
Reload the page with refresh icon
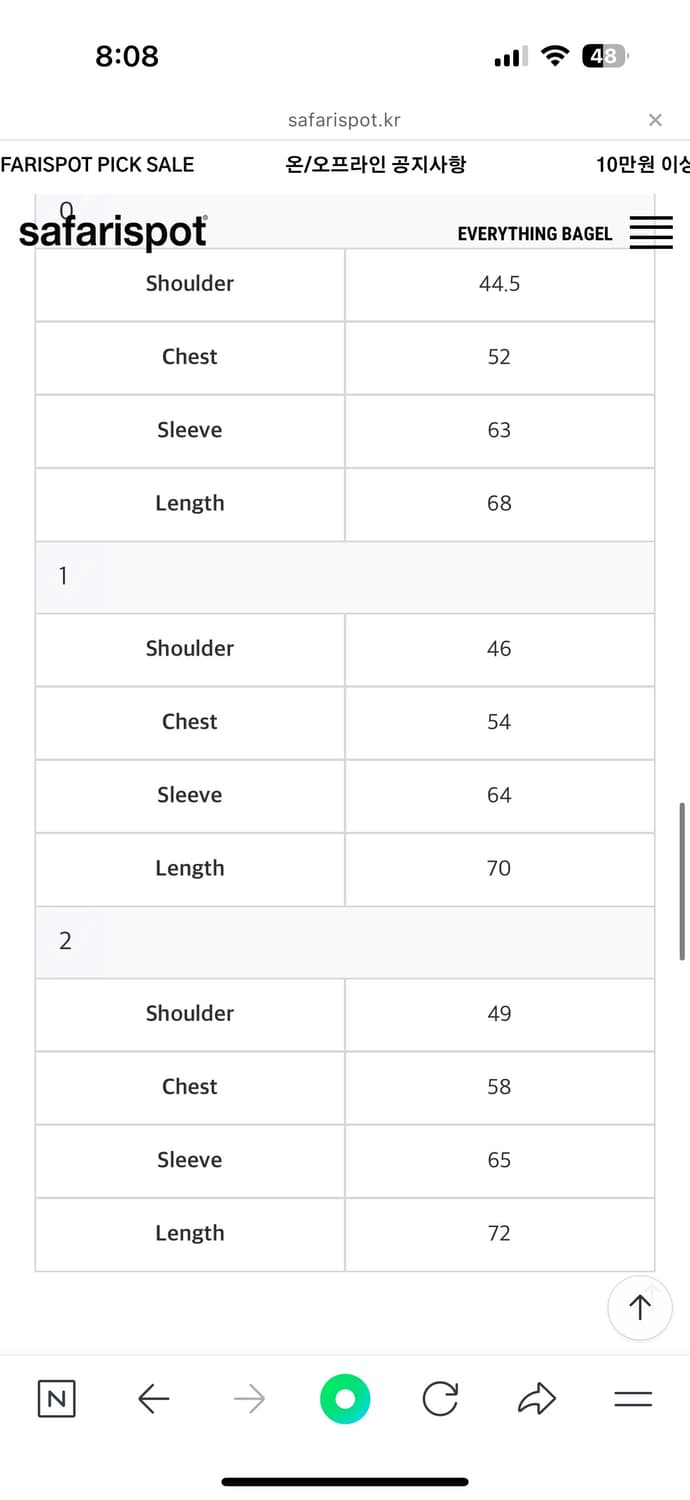440,1398
